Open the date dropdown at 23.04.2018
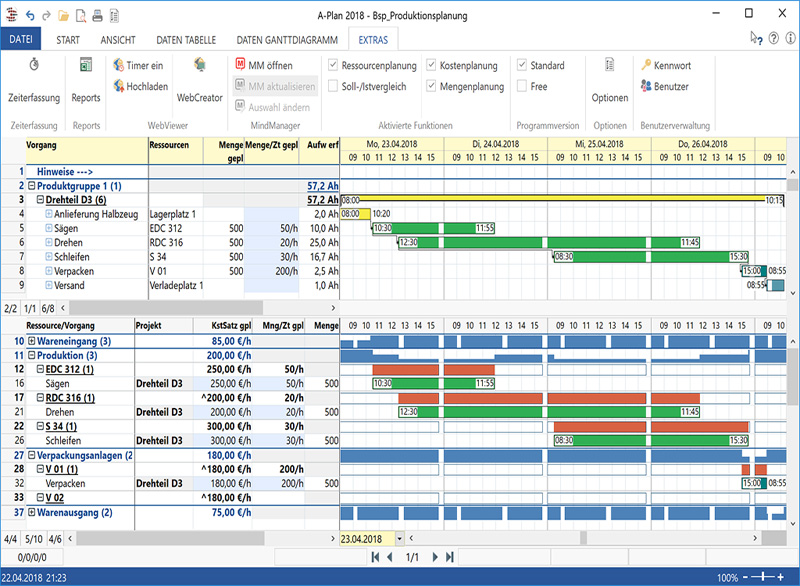The height and width of the screenshot is (586, 800). [x=399, y=539]
